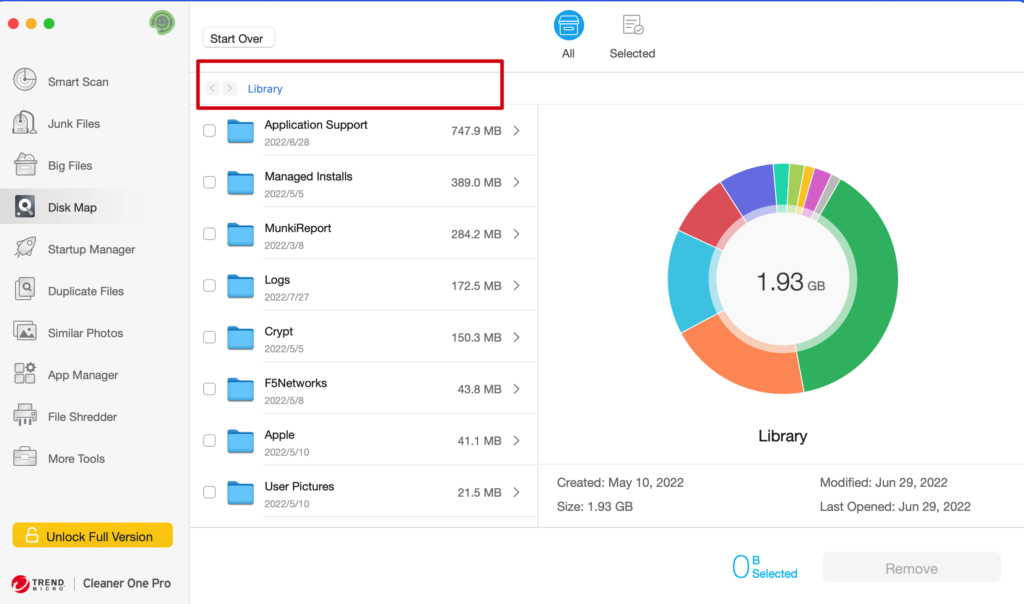This screenshot has width=1024, height=604.
Task: Expand the MunkiReport folder arrow
Action: point(516,234)
